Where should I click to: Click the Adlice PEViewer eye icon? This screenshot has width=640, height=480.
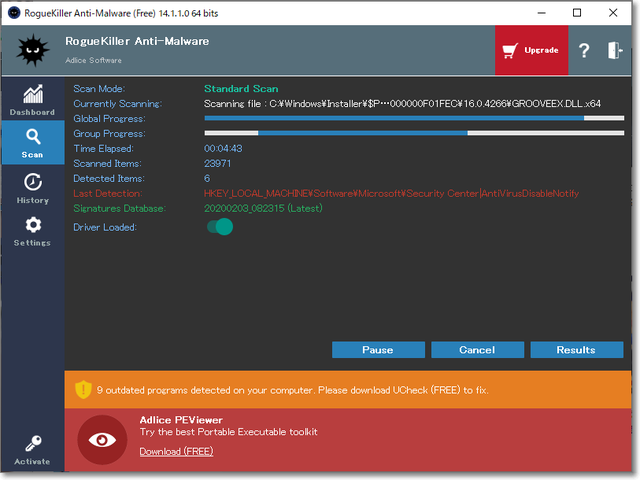[x=102, y=439]
